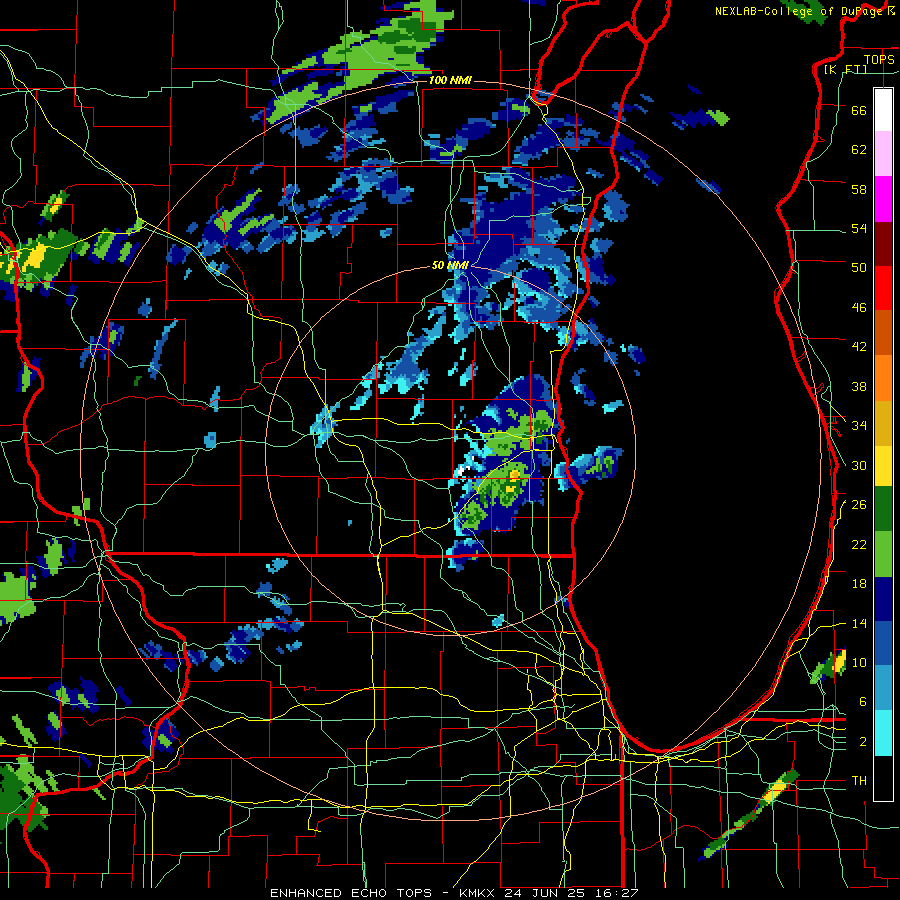Choose the dark orange legend band
This screenshot has height=900, width=900.
pyautogui.click(x=883, y=332)
